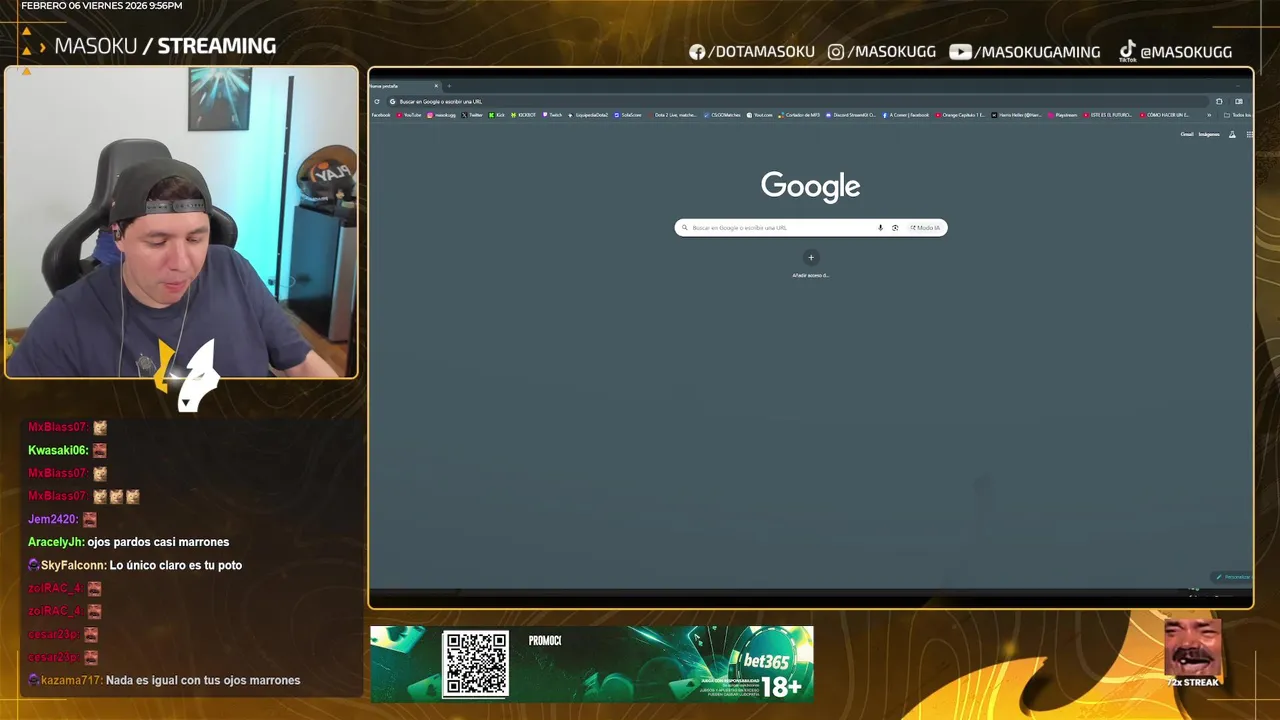1280x720 pixels.
Task: Open the side panel icon in toolbar
Action: [1239, 101]
